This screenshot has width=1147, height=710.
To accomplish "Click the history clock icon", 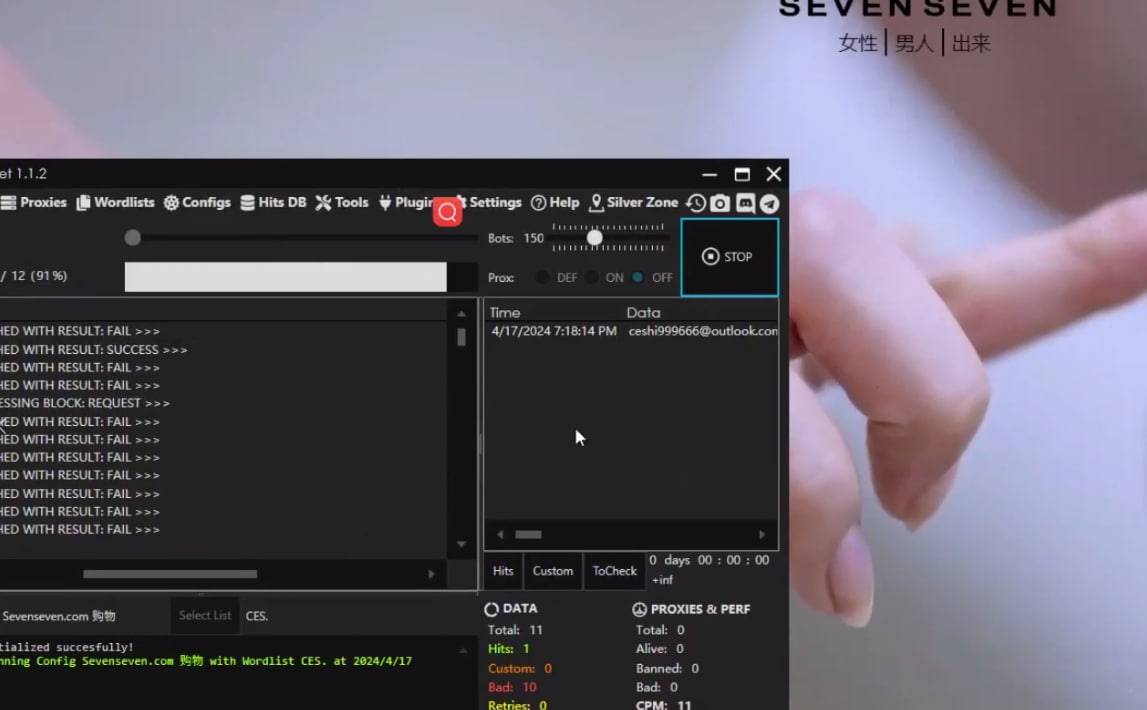I will (696, 203).
